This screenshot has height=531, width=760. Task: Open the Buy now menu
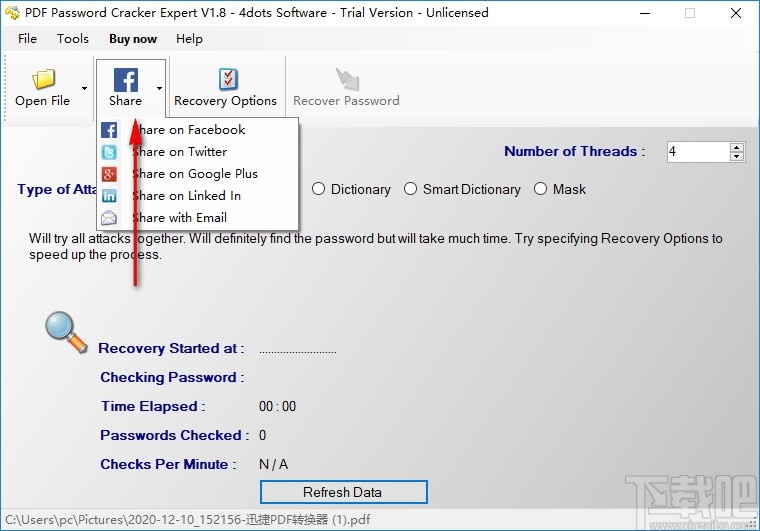tap(133, 39)
